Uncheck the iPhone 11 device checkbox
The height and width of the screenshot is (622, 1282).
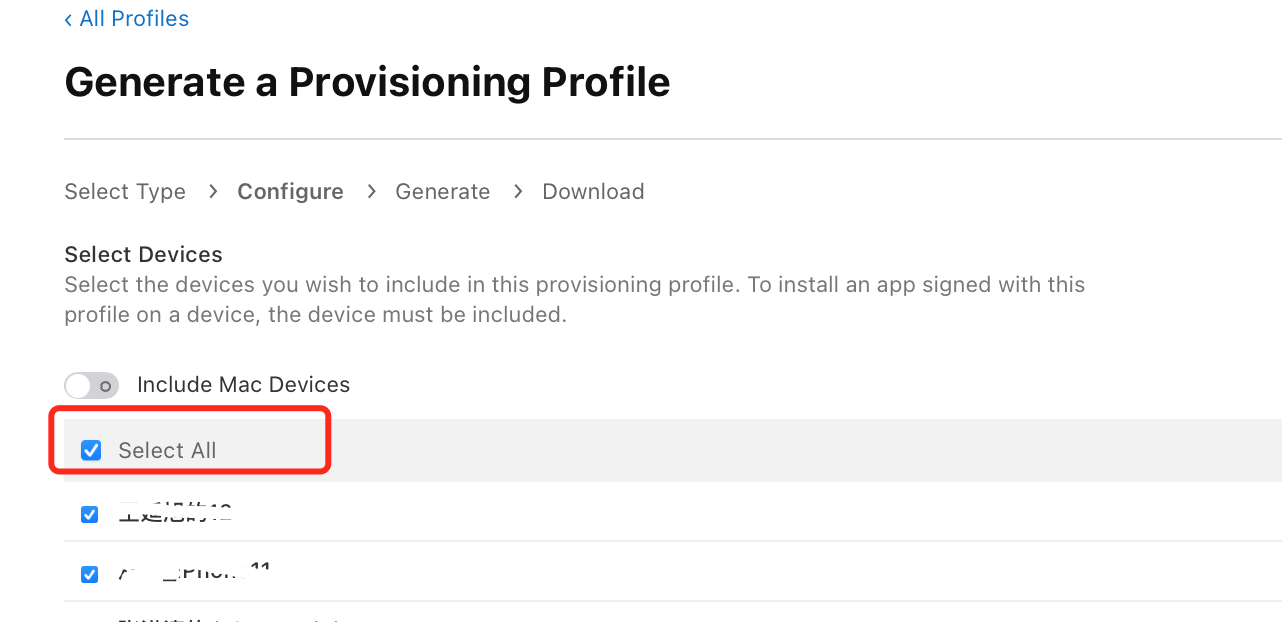click(x=90, y=574)
